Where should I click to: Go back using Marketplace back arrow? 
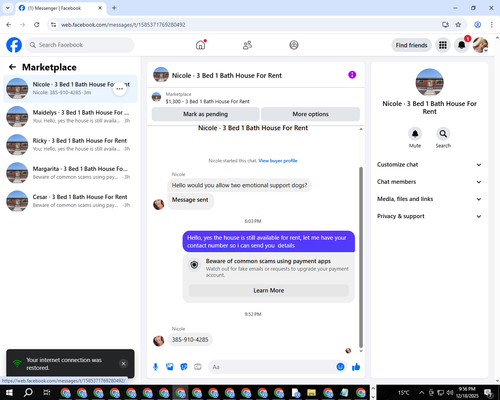pos(13,67)
